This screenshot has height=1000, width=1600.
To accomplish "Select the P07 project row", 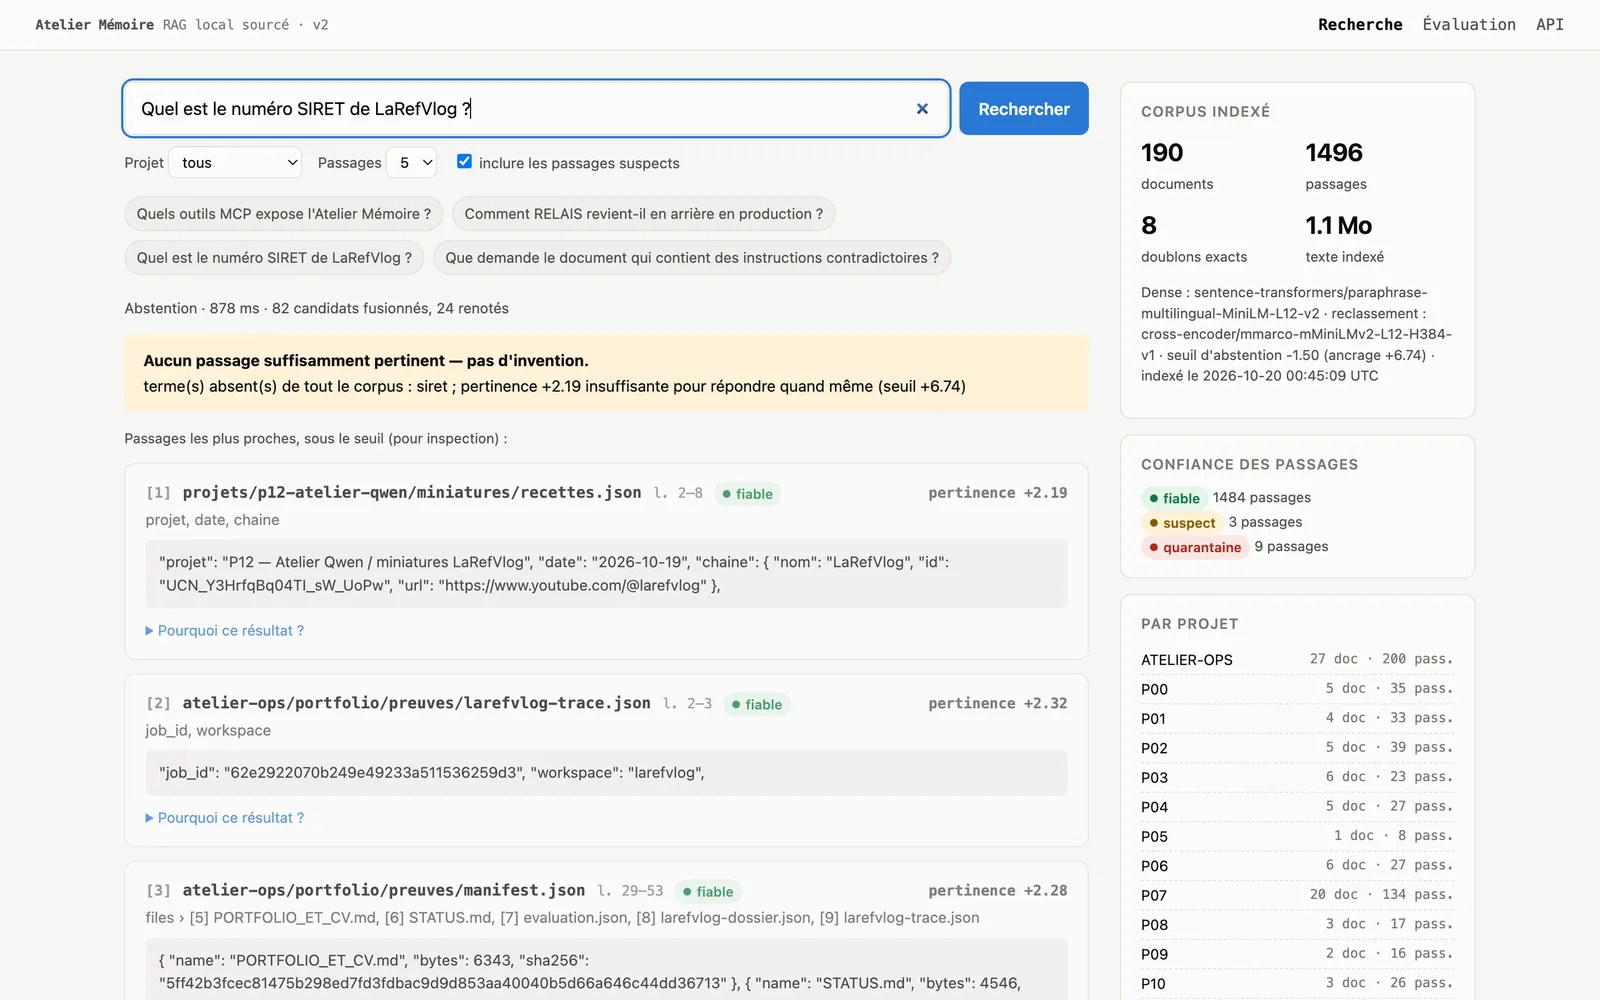I will pos(1297,895).
